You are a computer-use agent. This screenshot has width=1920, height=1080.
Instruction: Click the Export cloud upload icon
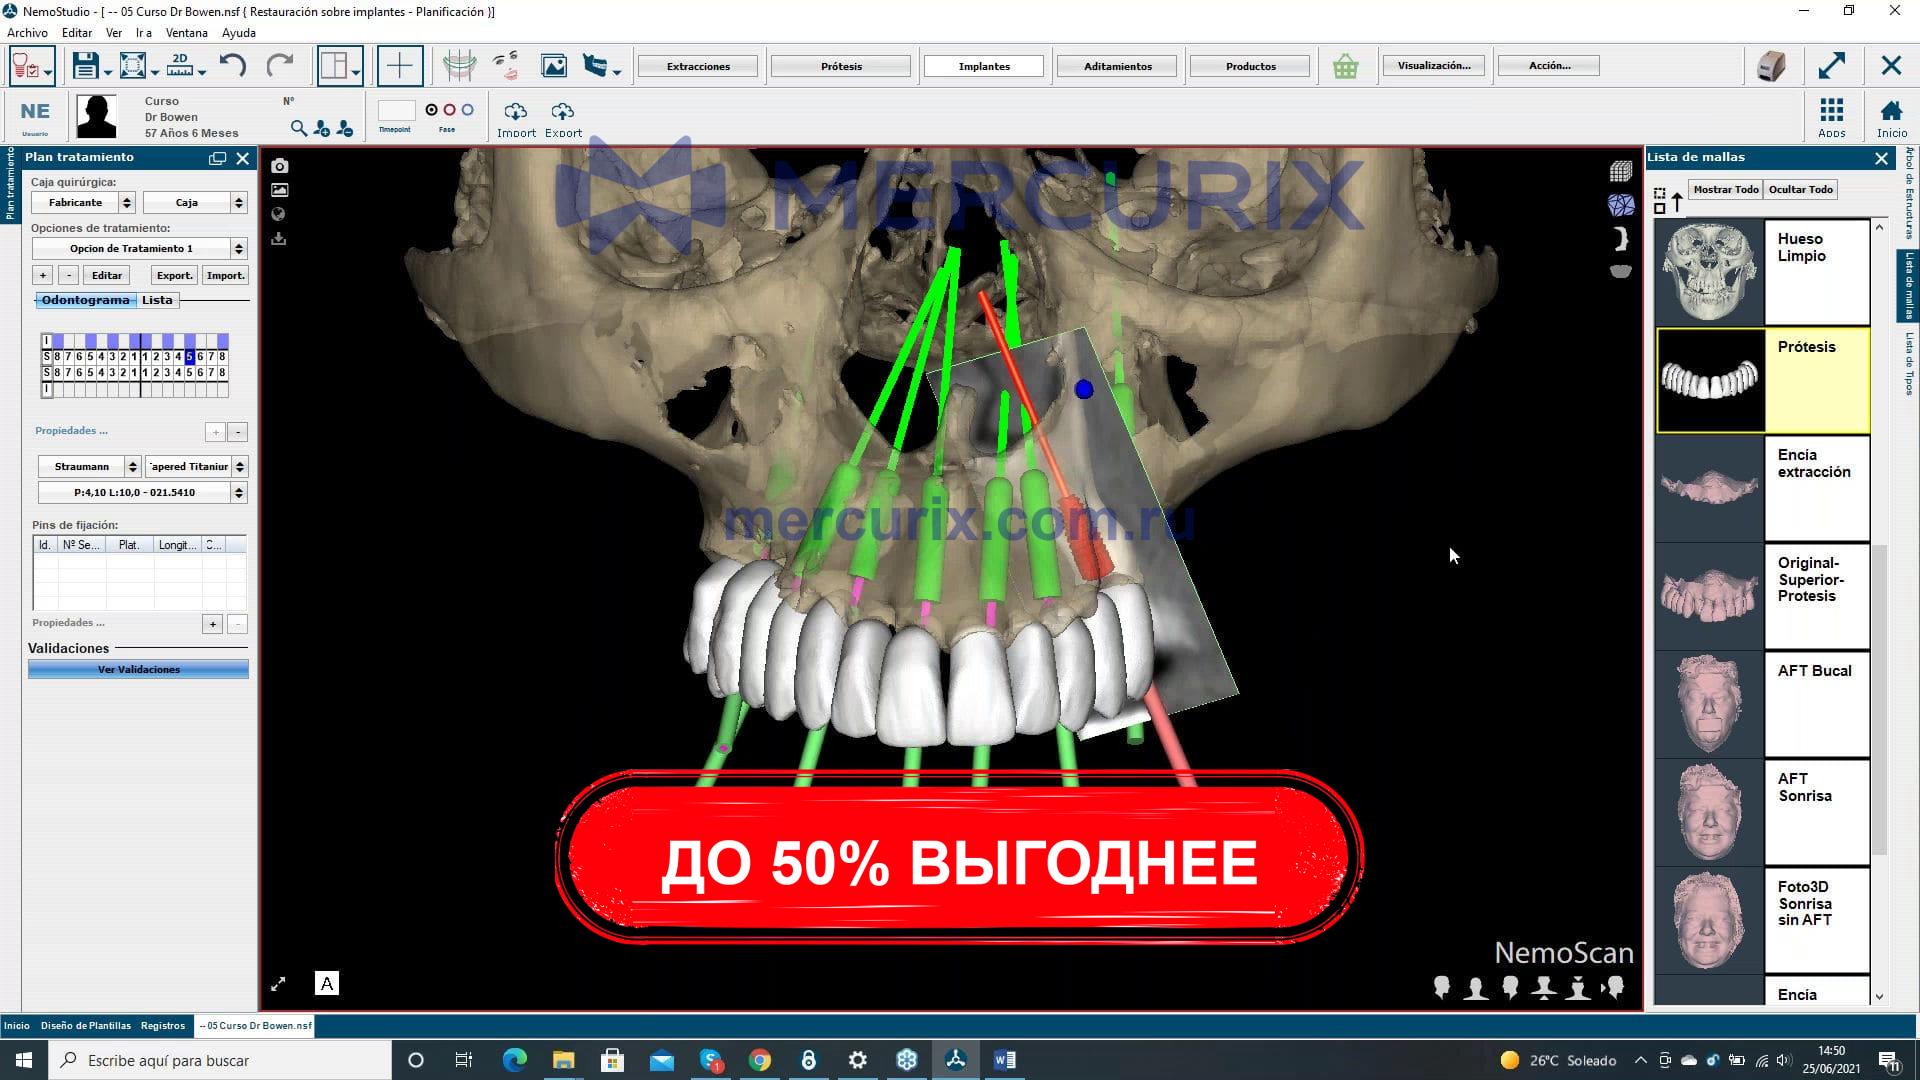point(563,119)
